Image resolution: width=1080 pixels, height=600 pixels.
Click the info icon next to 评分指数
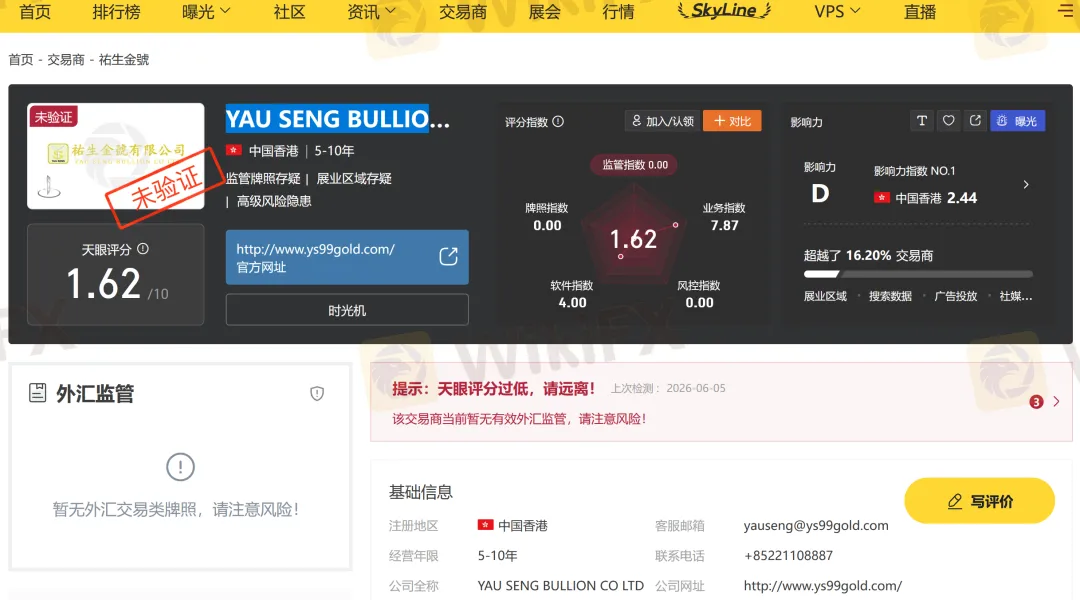pos(558,121)
